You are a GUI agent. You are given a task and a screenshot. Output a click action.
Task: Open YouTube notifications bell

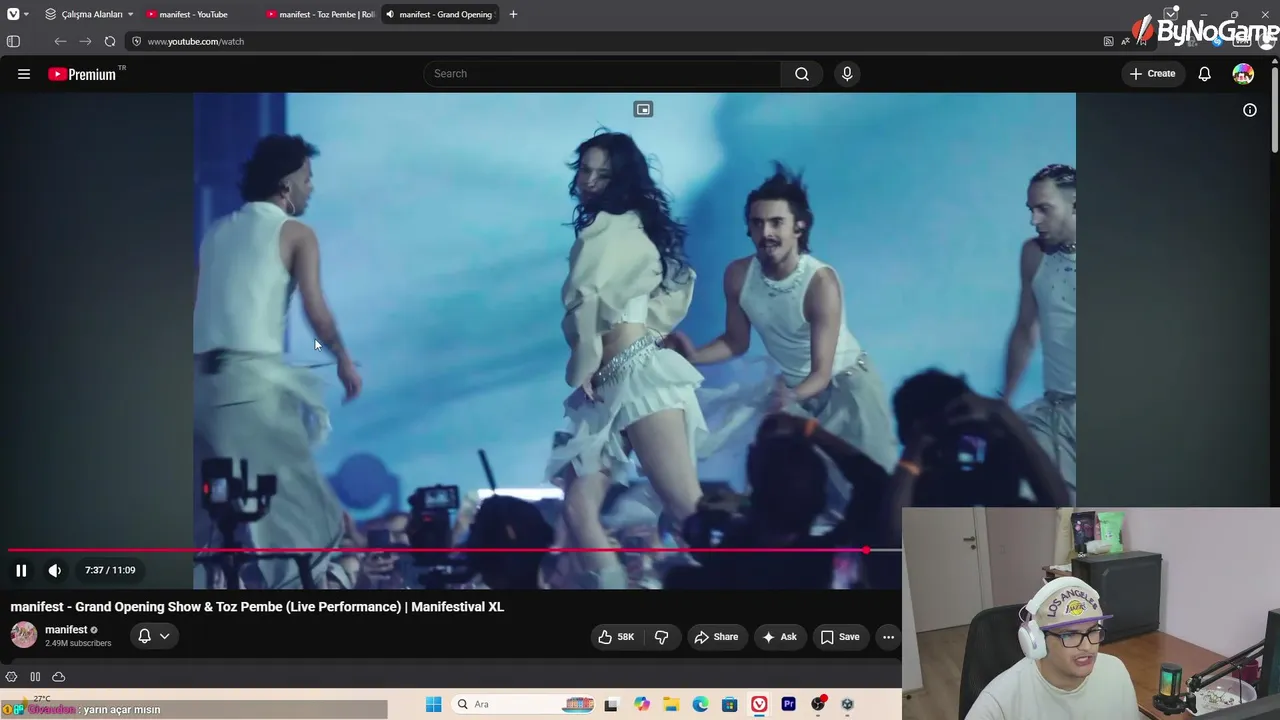(1205, 74)
